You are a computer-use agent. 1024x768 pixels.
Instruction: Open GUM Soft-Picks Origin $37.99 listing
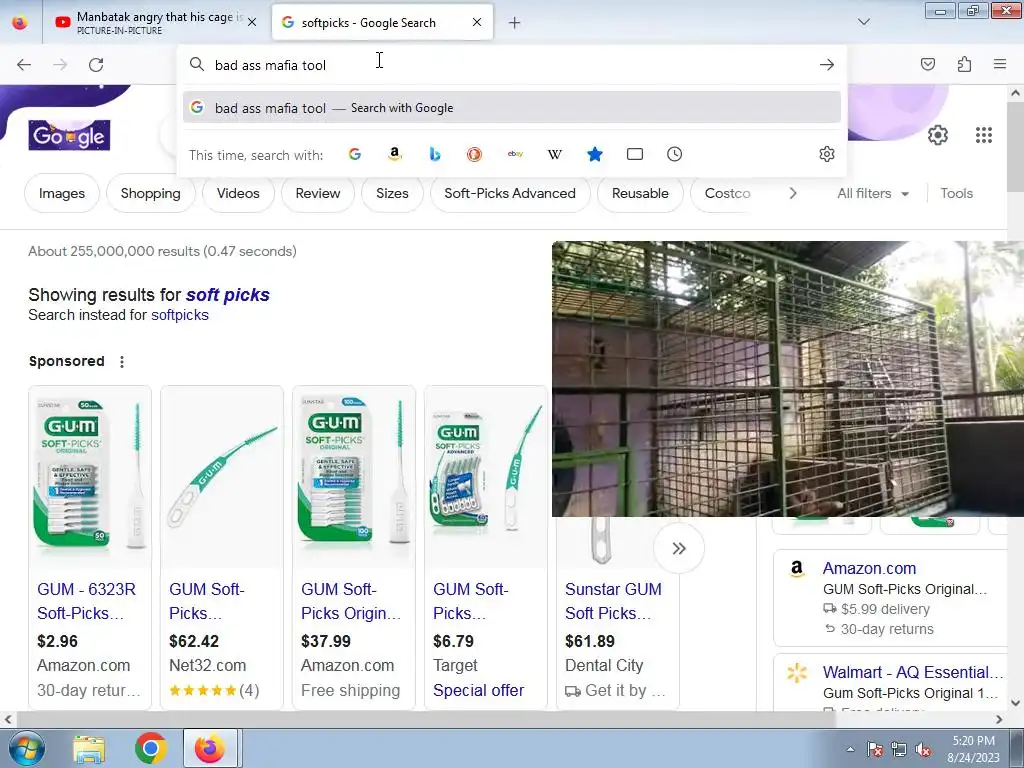(x=351, y=601)
